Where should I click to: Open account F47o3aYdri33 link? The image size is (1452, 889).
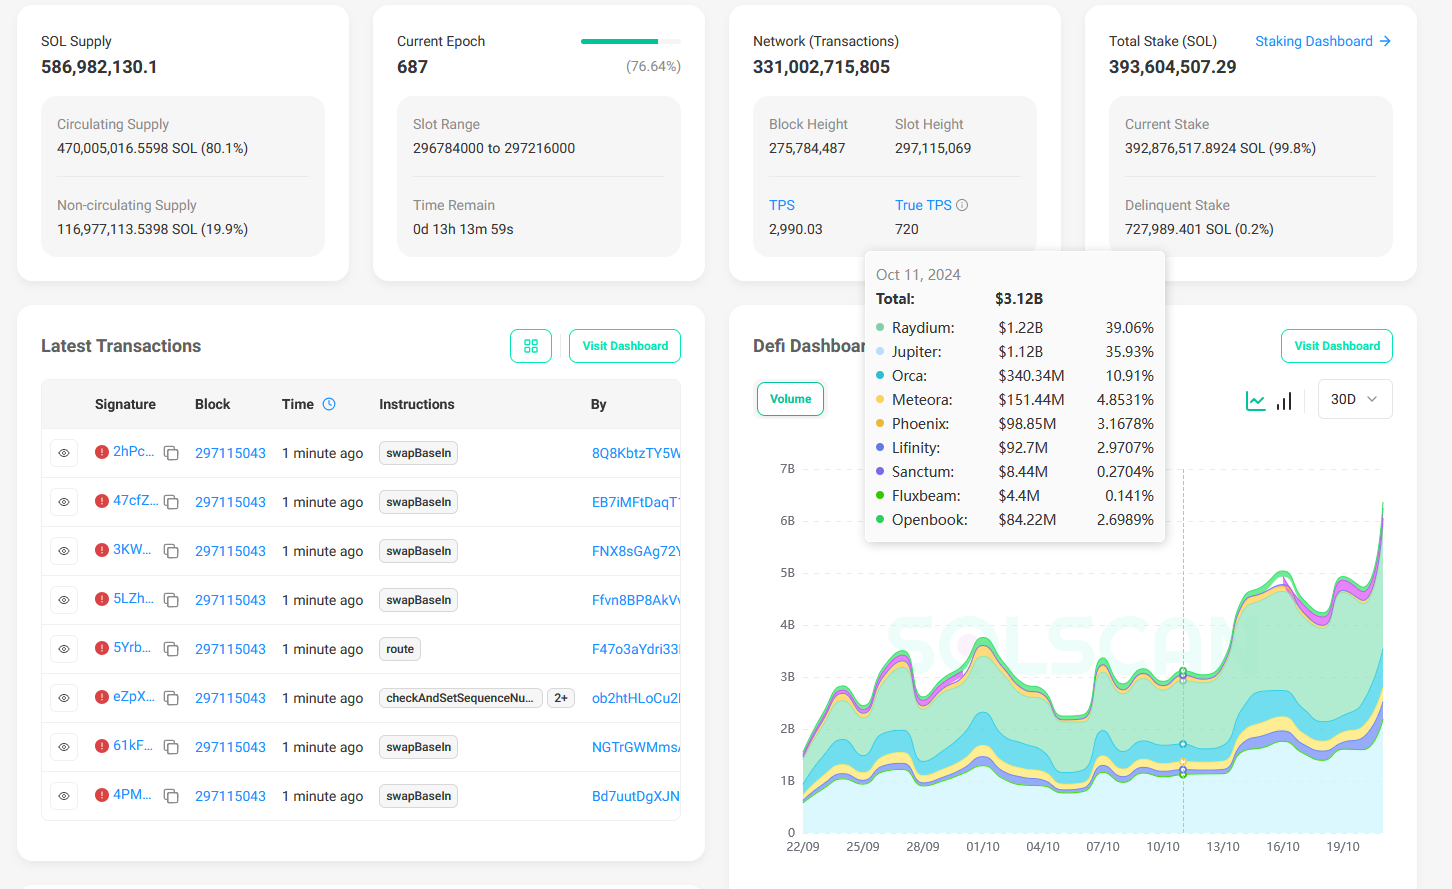[x=636, y=649]
